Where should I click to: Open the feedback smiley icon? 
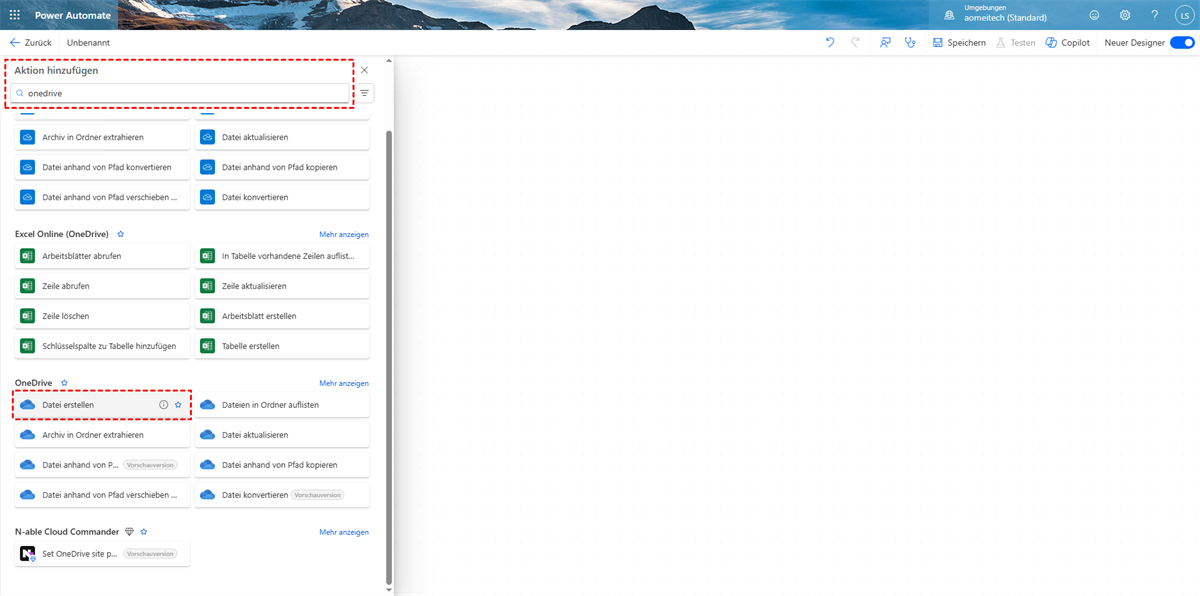pos(1094,15)
